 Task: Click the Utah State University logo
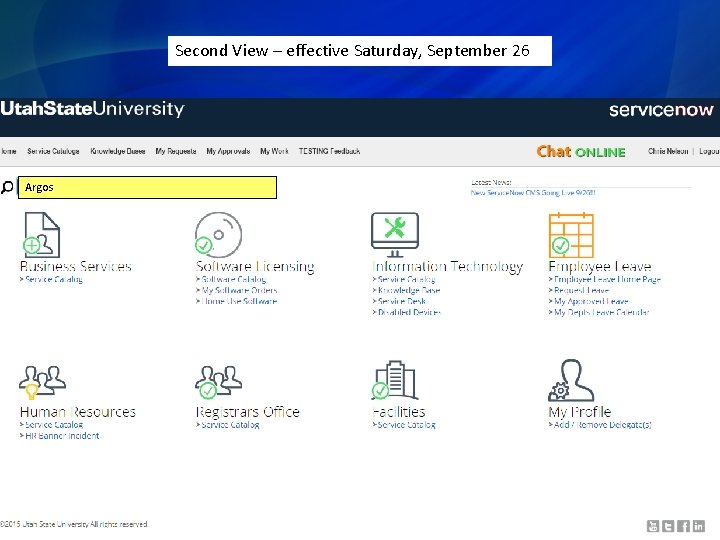tap(92, 109)
